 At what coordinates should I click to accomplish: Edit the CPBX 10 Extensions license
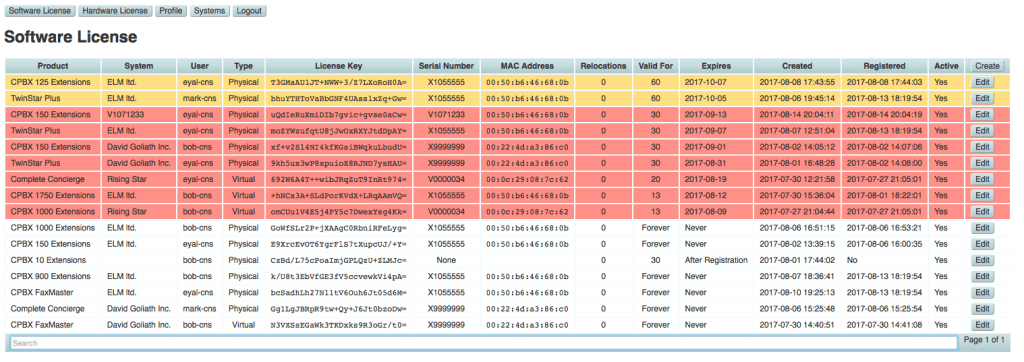pos(982,260)
